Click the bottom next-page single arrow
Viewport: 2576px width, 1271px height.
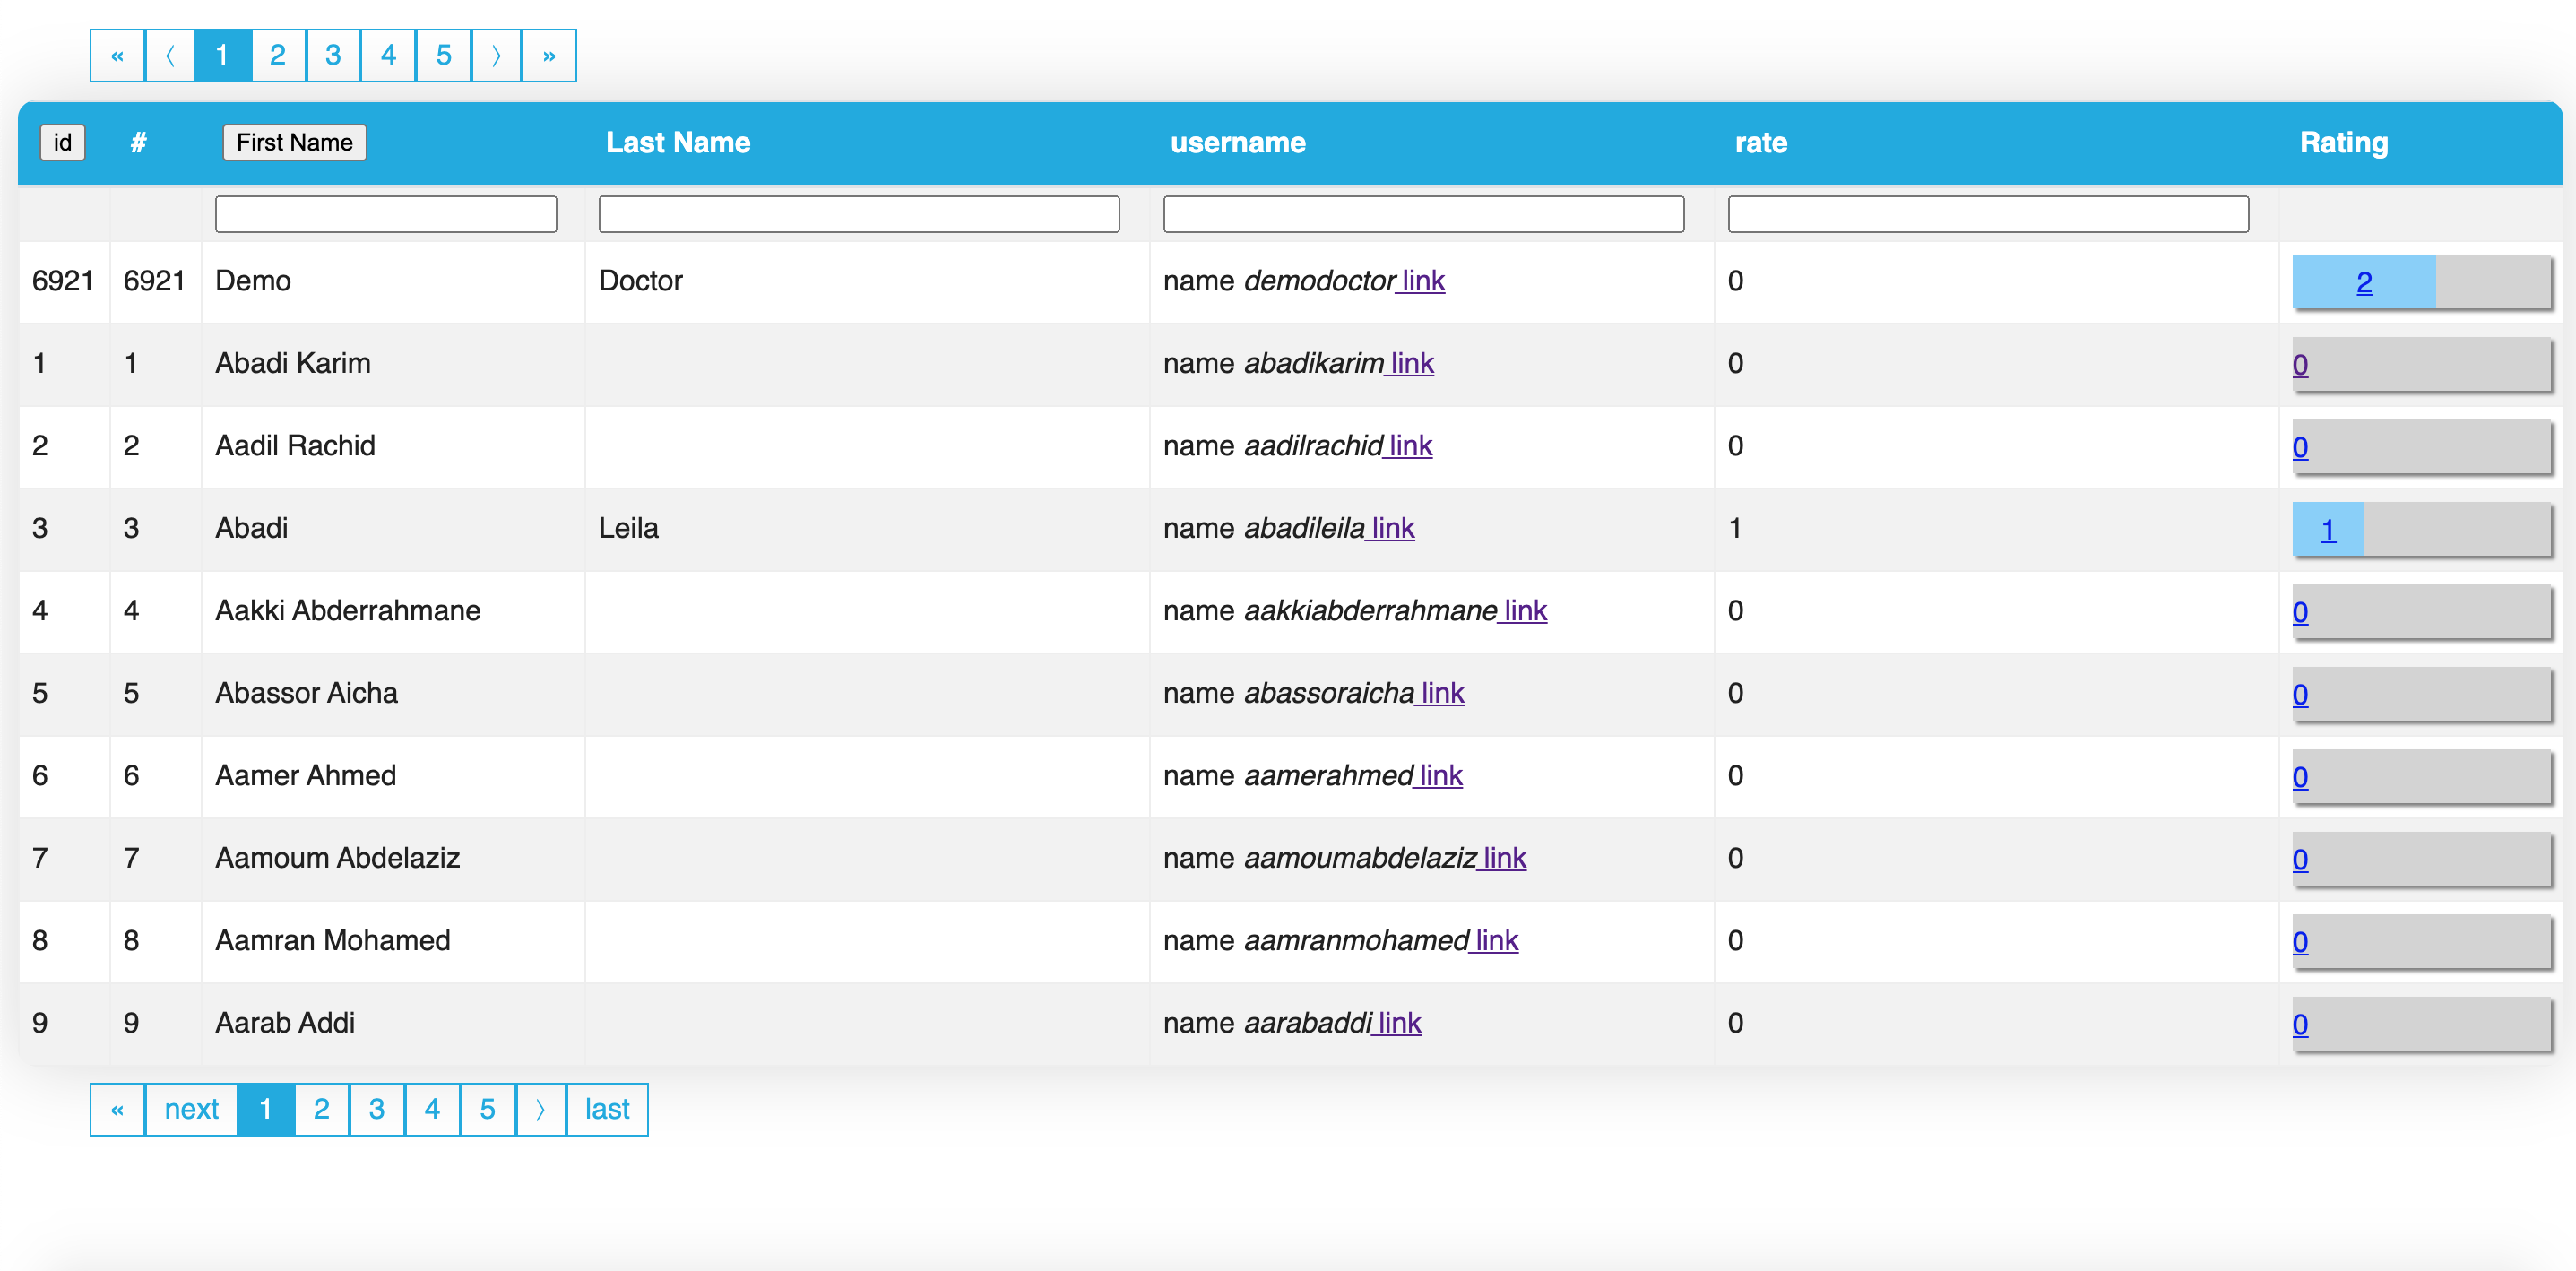tap(541, 1109)
